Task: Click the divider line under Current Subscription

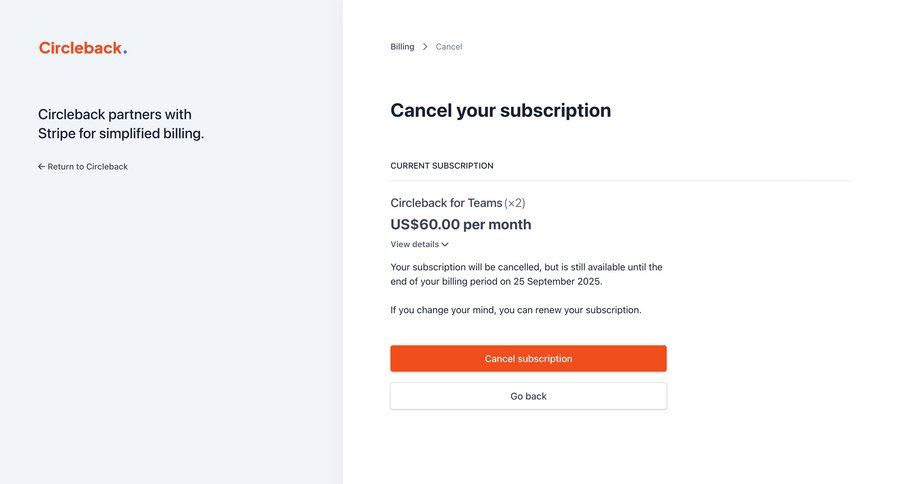Action: (x=620, y=181)
